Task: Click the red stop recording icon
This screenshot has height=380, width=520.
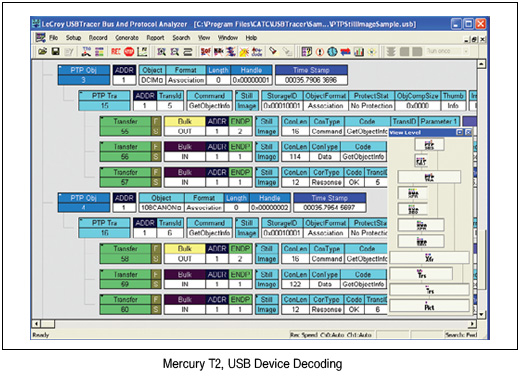Action: click(x=129, y=52)
